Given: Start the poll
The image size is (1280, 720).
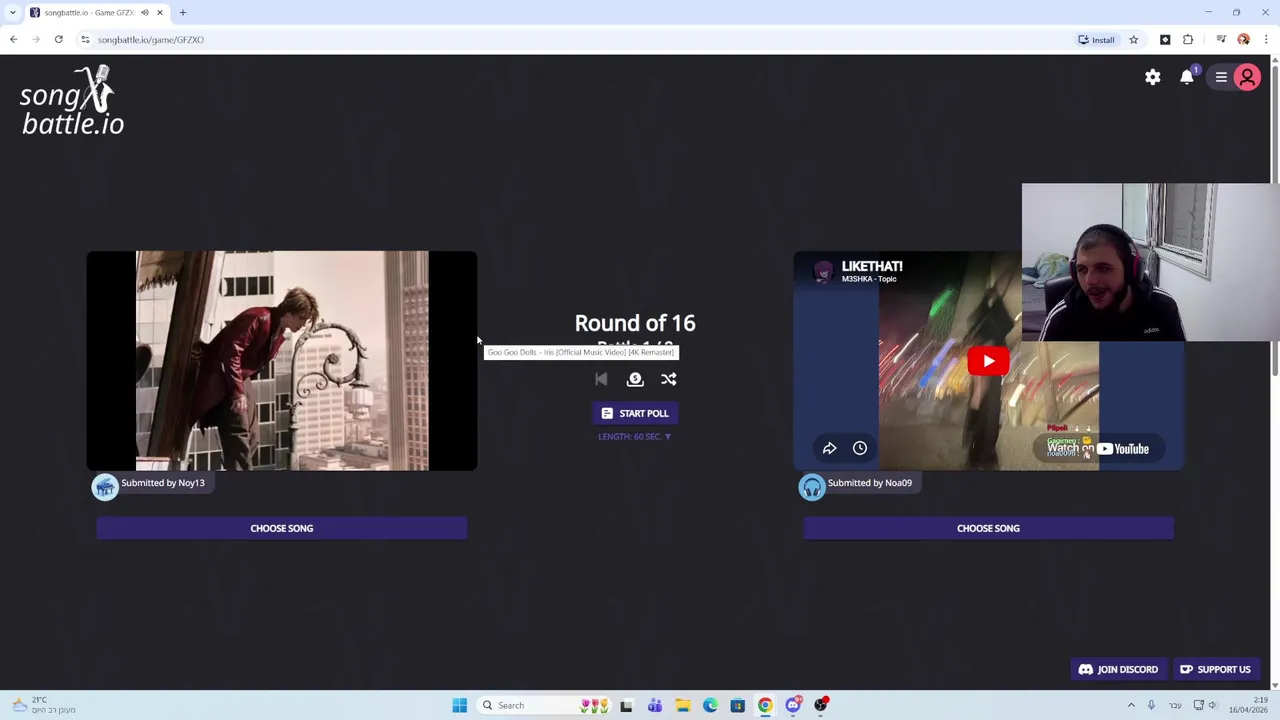Looking at the screenshot, I should [x=635, y=413].
